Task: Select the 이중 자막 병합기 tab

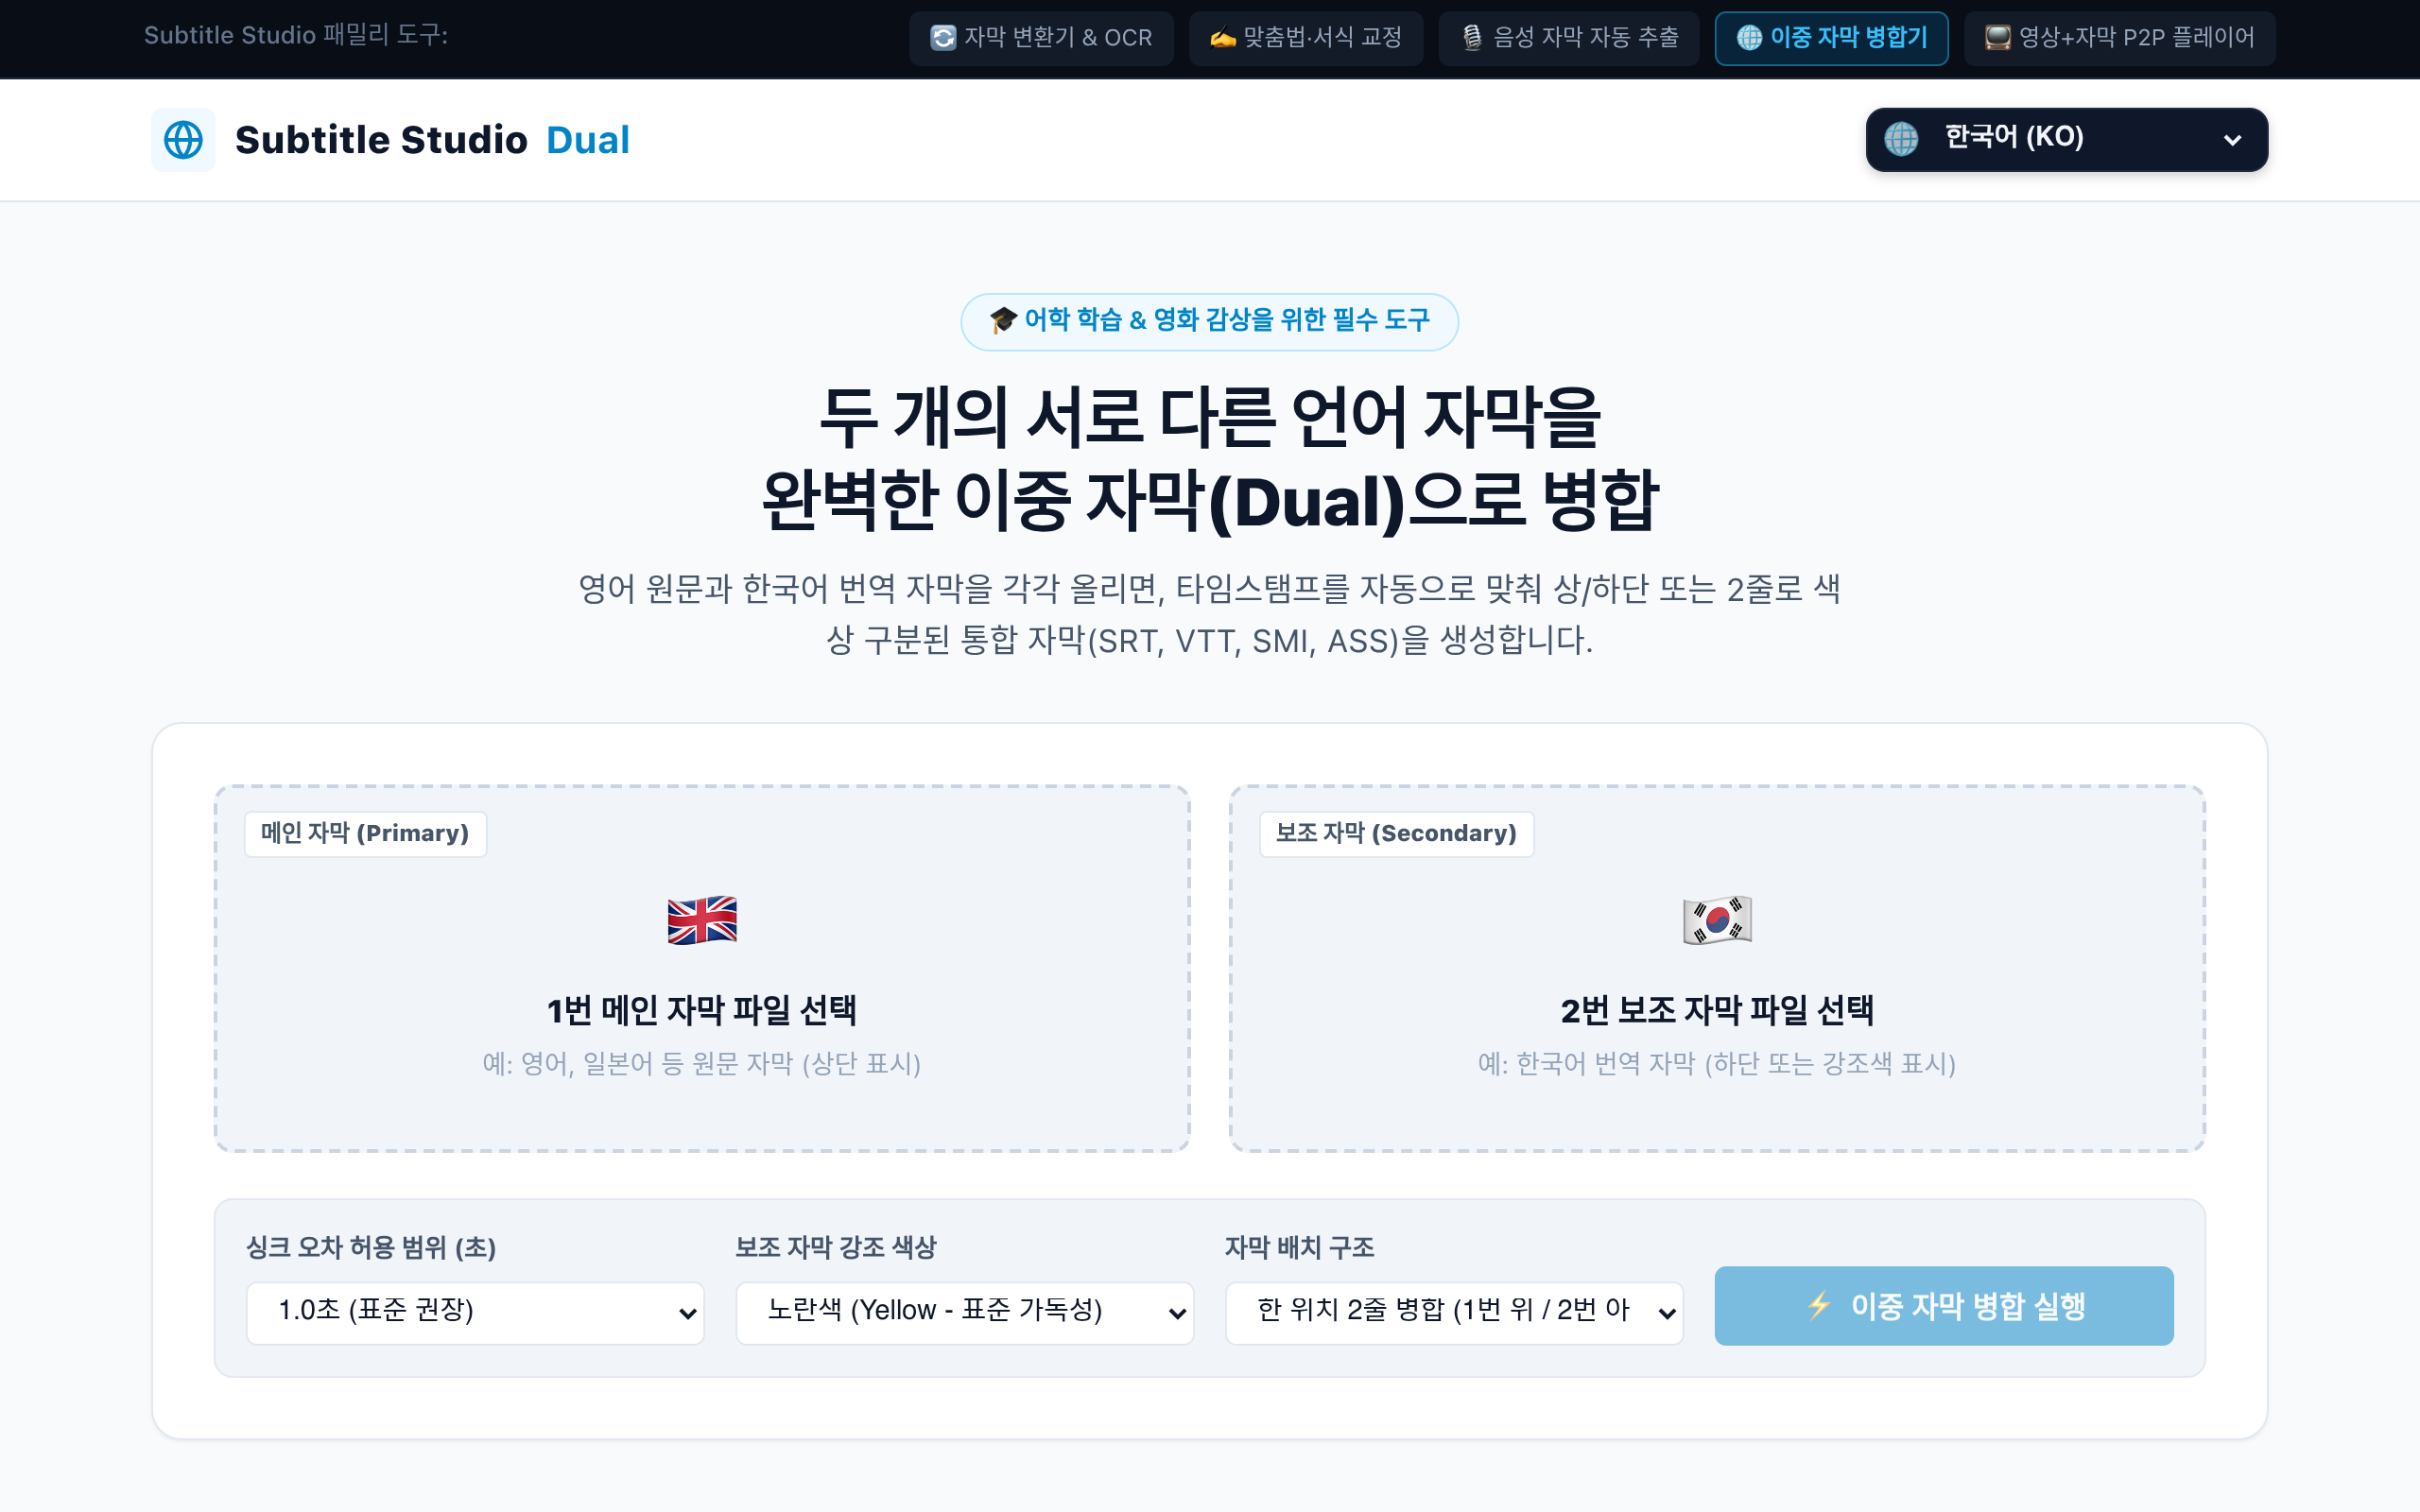Action: (1831, 38)
